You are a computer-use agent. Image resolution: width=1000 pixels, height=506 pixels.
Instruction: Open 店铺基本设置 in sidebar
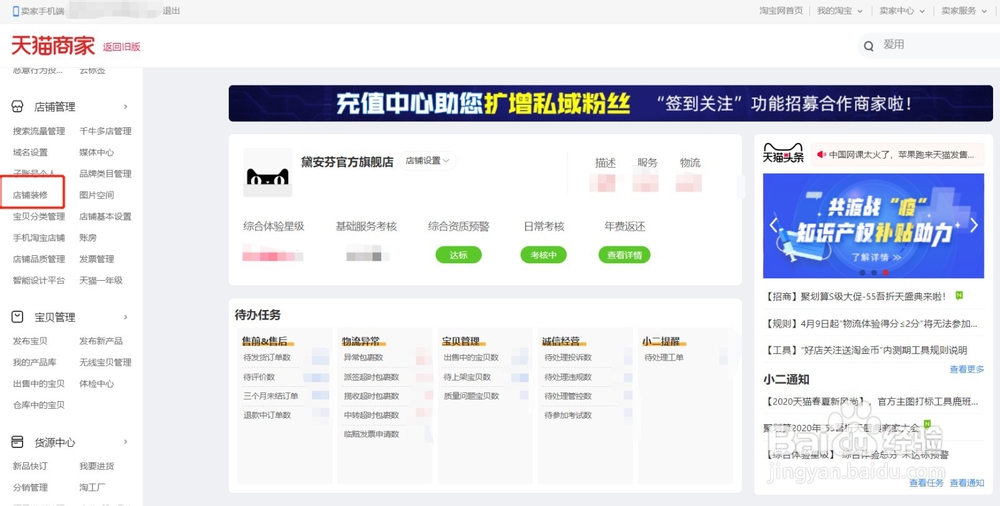point(105,216)
